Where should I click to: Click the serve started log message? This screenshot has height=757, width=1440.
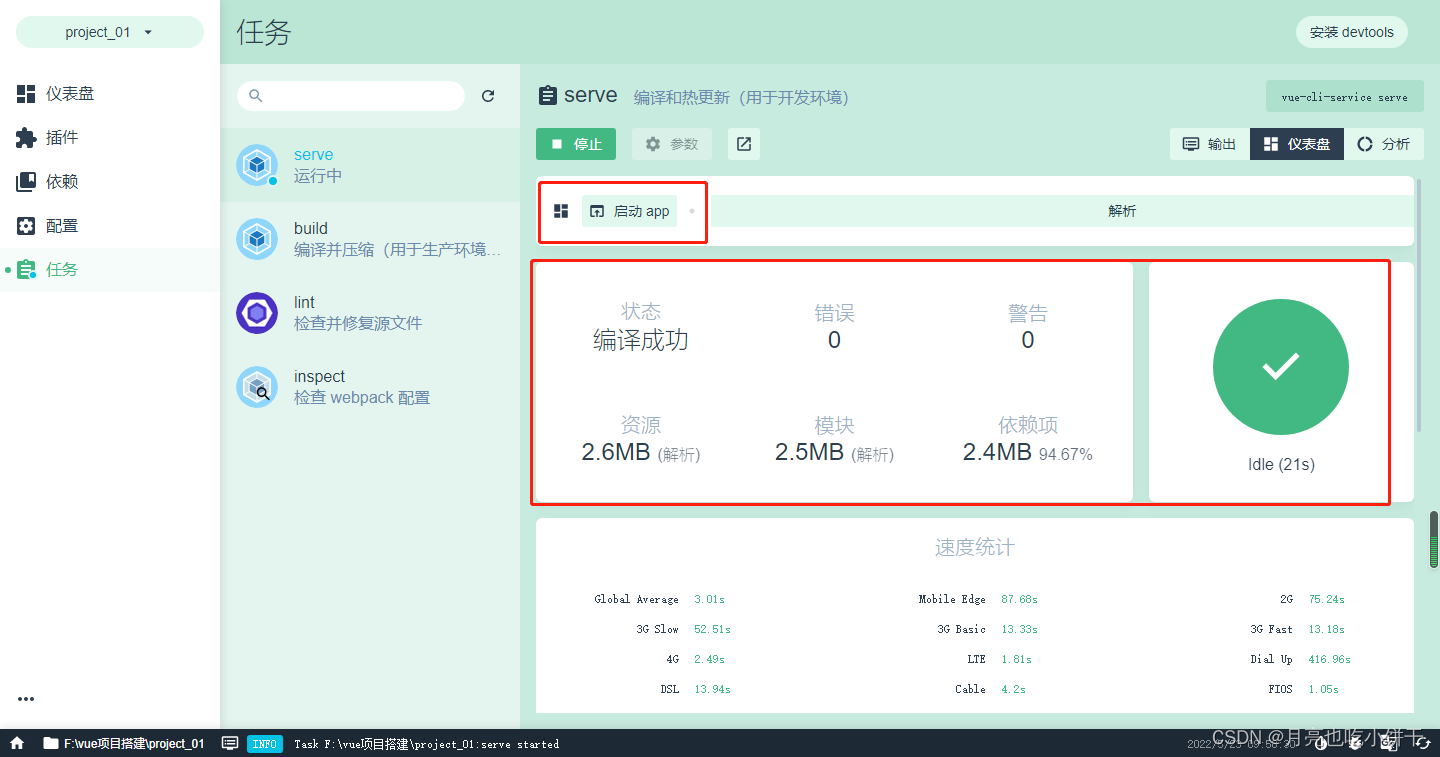[x=426, y=744]
